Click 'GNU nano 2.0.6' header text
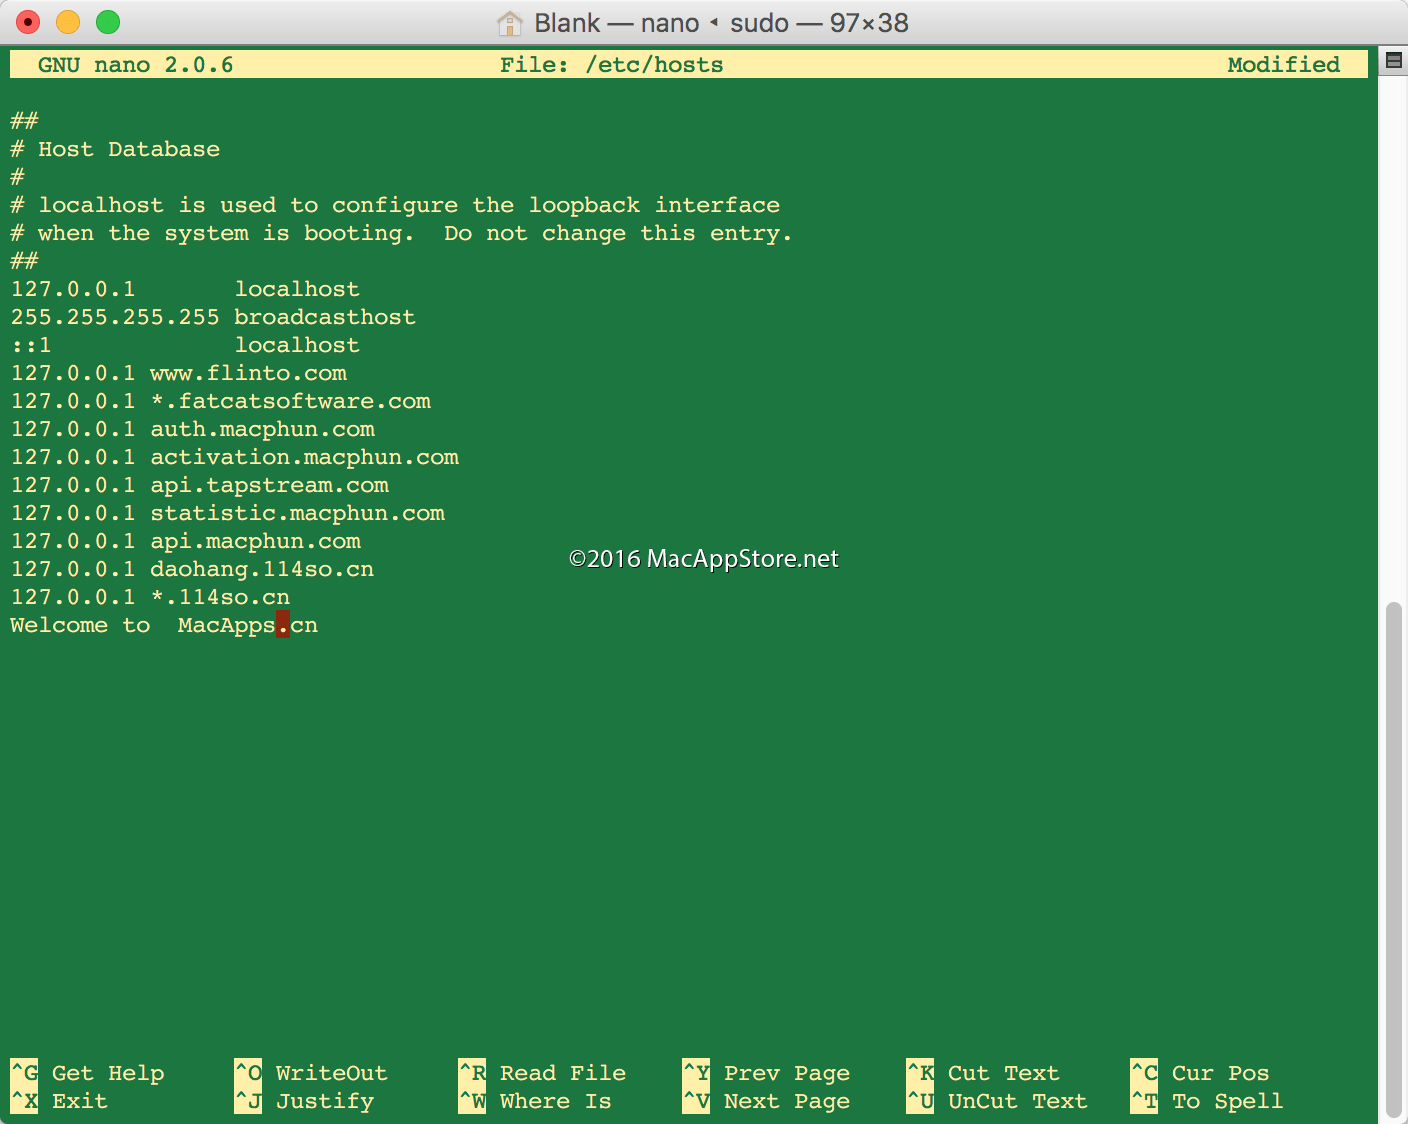Screen dimensions: 1408x1124 pyautogui.click(x=136, y=65)
